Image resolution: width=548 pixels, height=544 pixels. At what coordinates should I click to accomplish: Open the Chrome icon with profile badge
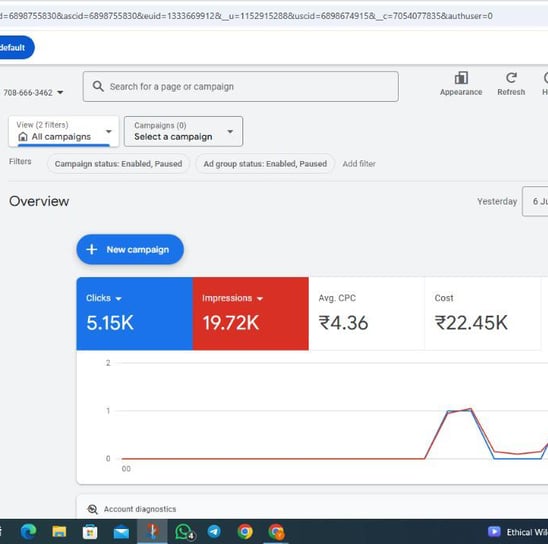[276, 532]
